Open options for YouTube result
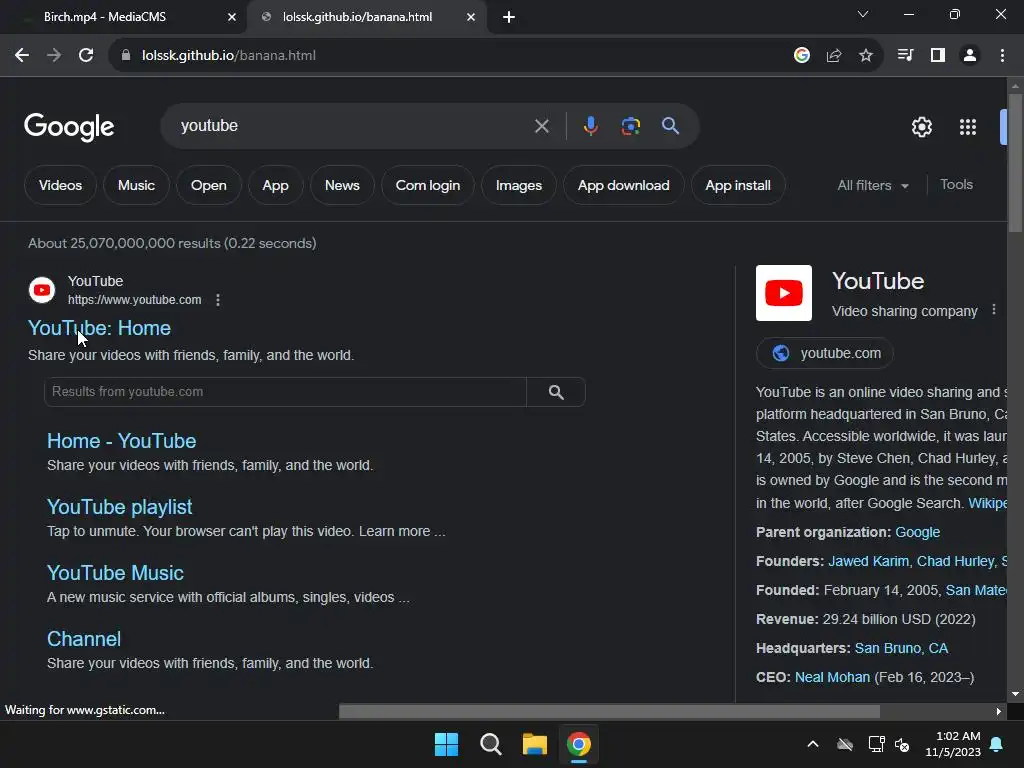The height and width of the screenshot is (768, 1024). [218, 300]
